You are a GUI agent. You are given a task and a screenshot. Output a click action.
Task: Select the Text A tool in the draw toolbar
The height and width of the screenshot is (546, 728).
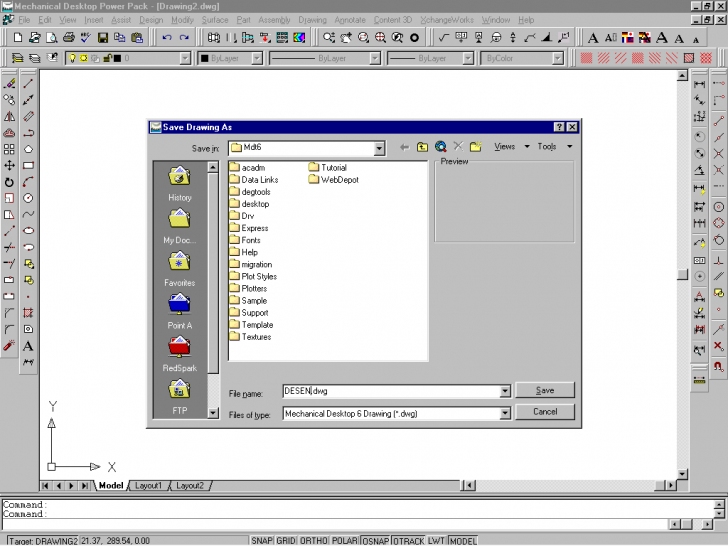pos(28,346)
